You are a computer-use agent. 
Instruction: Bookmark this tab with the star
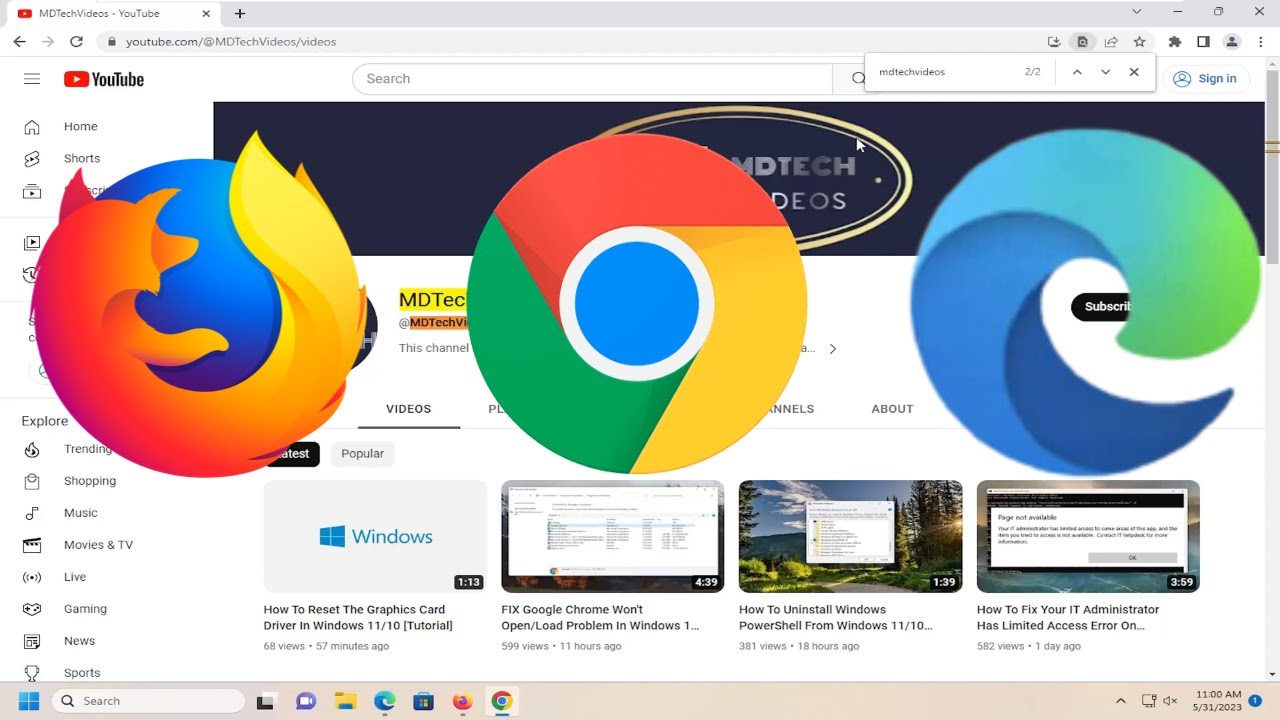[x=1139, y=42]
